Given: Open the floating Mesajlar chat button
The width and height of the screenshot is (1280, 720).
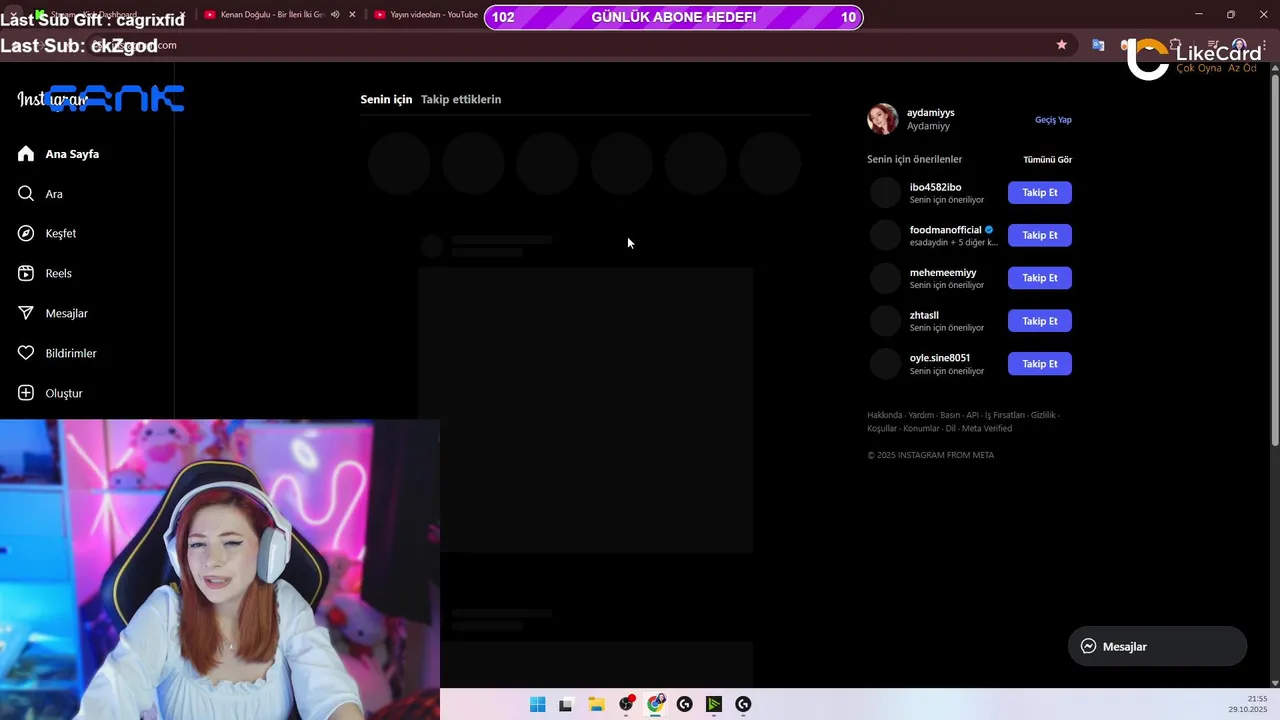Looking at the screenshot, I should 1157,646.
